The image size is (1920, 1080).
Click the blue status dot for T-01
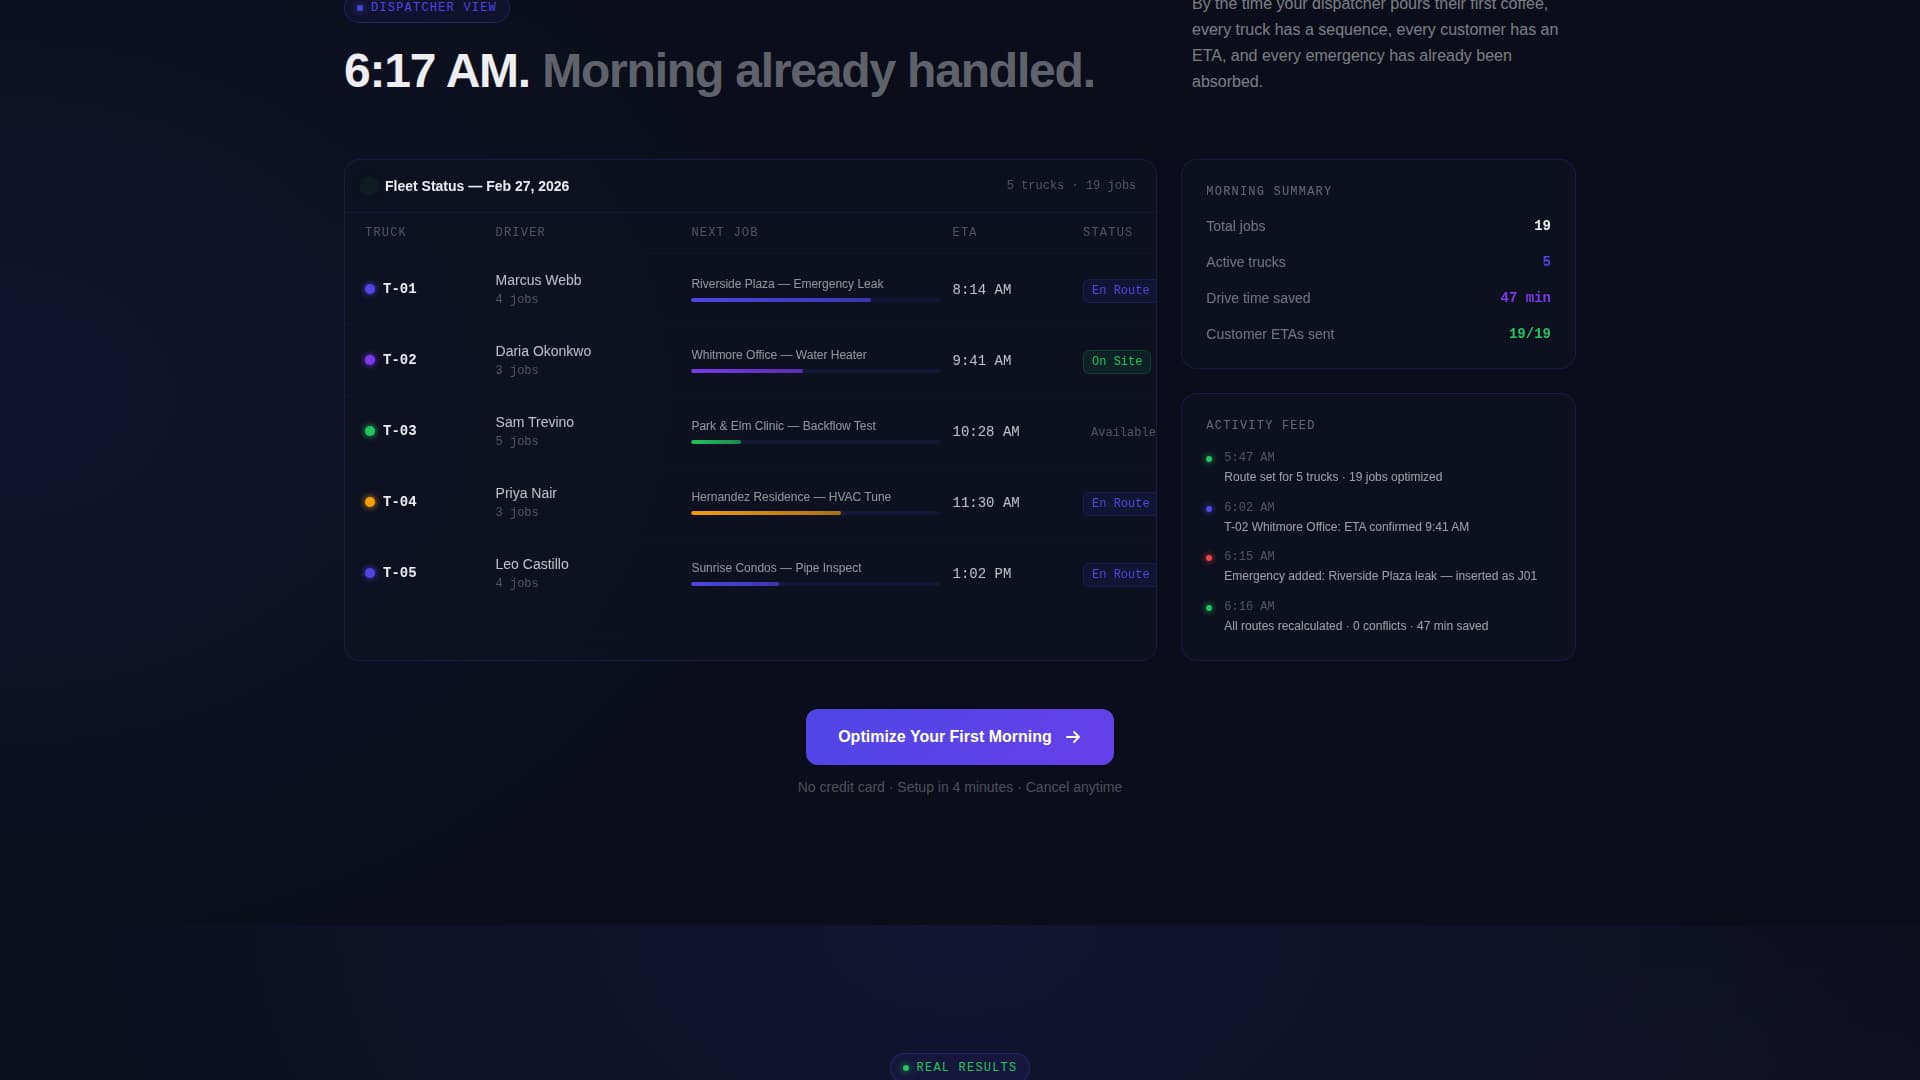(370, 289)
